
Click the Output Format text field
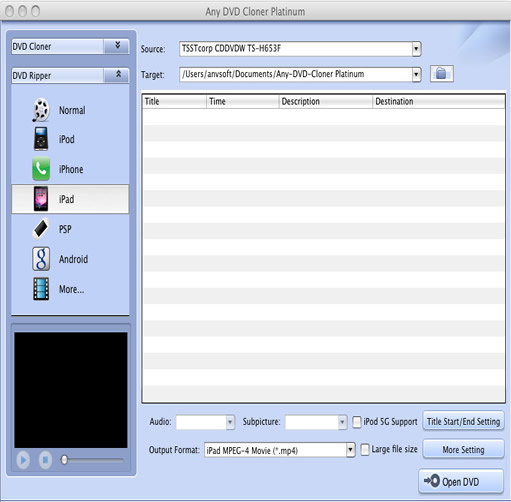point(275,450)
